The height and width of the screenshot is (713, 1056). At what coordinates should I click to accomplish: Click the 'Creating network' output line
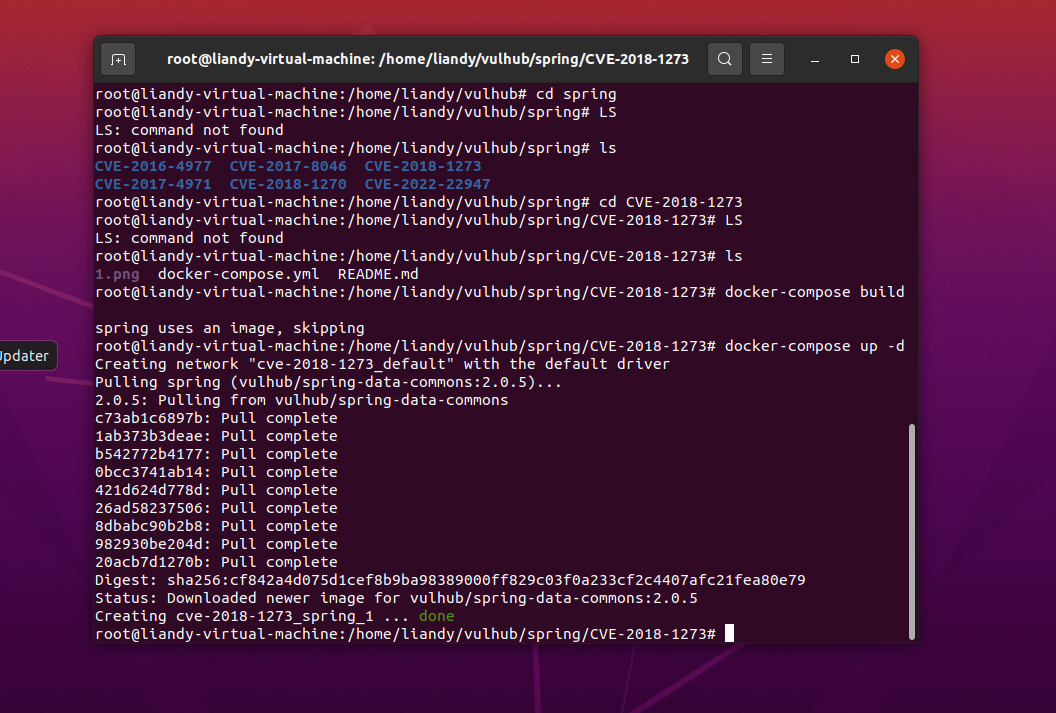(383, 364)
